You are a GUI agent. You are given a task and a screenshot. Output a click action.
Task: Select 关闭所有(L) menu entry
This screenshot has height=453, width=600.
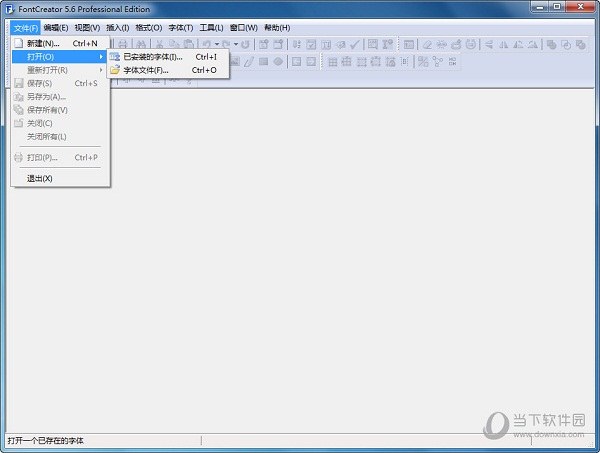60,137
